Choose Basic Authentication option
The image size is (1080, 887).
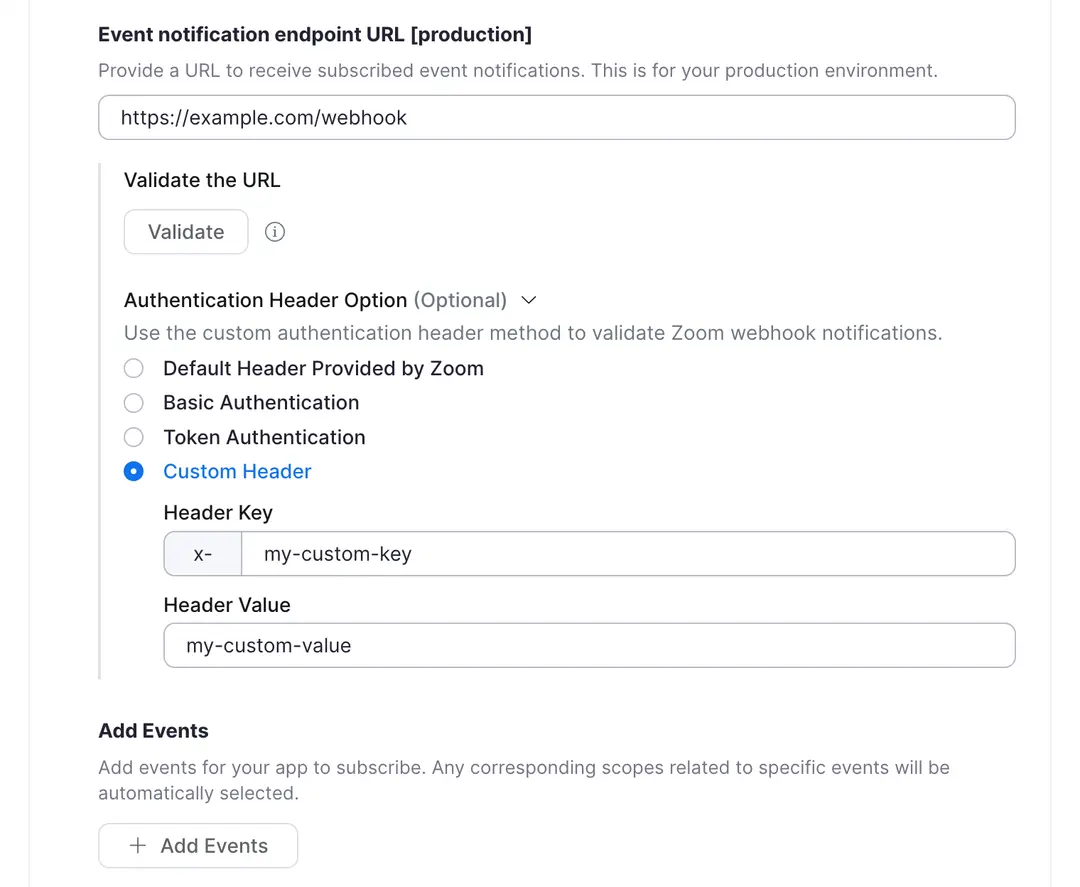pos(134,403)
